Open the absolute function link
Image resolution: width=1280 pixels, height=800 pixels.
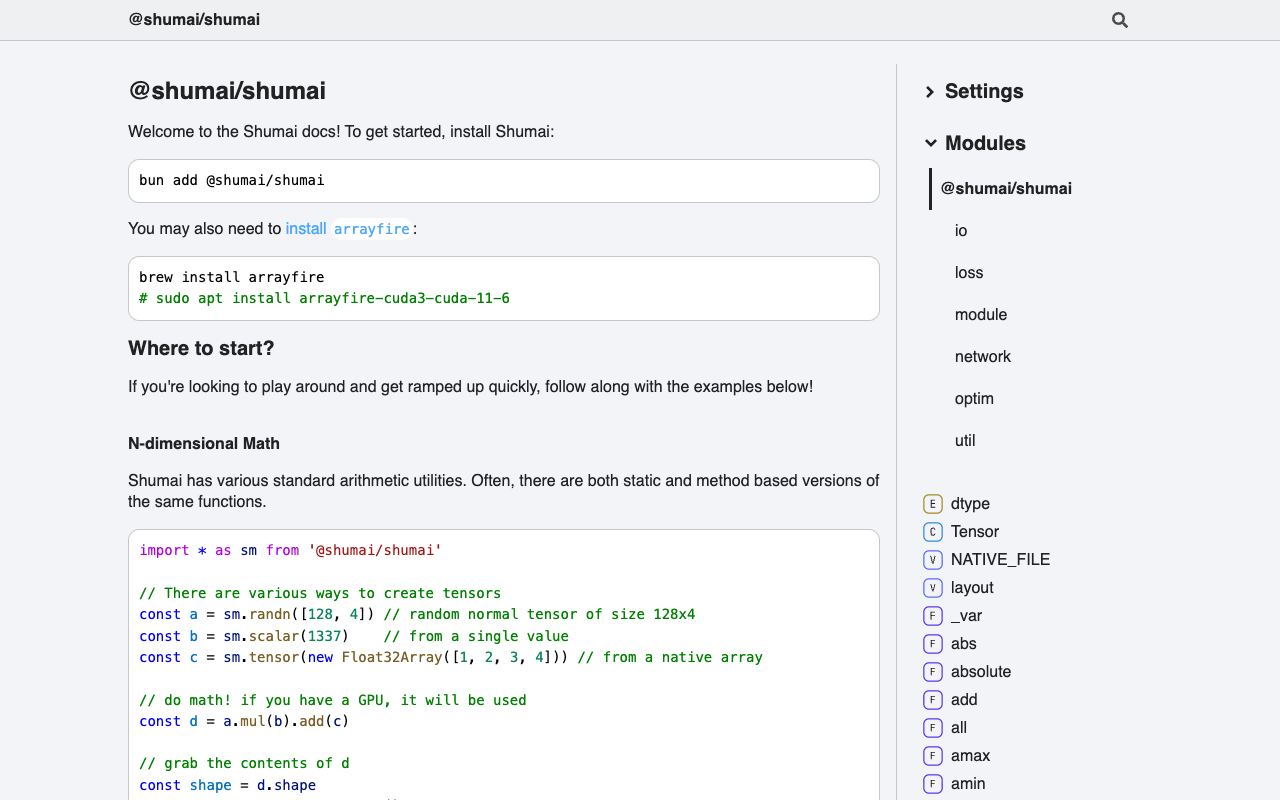coord(981,672)
